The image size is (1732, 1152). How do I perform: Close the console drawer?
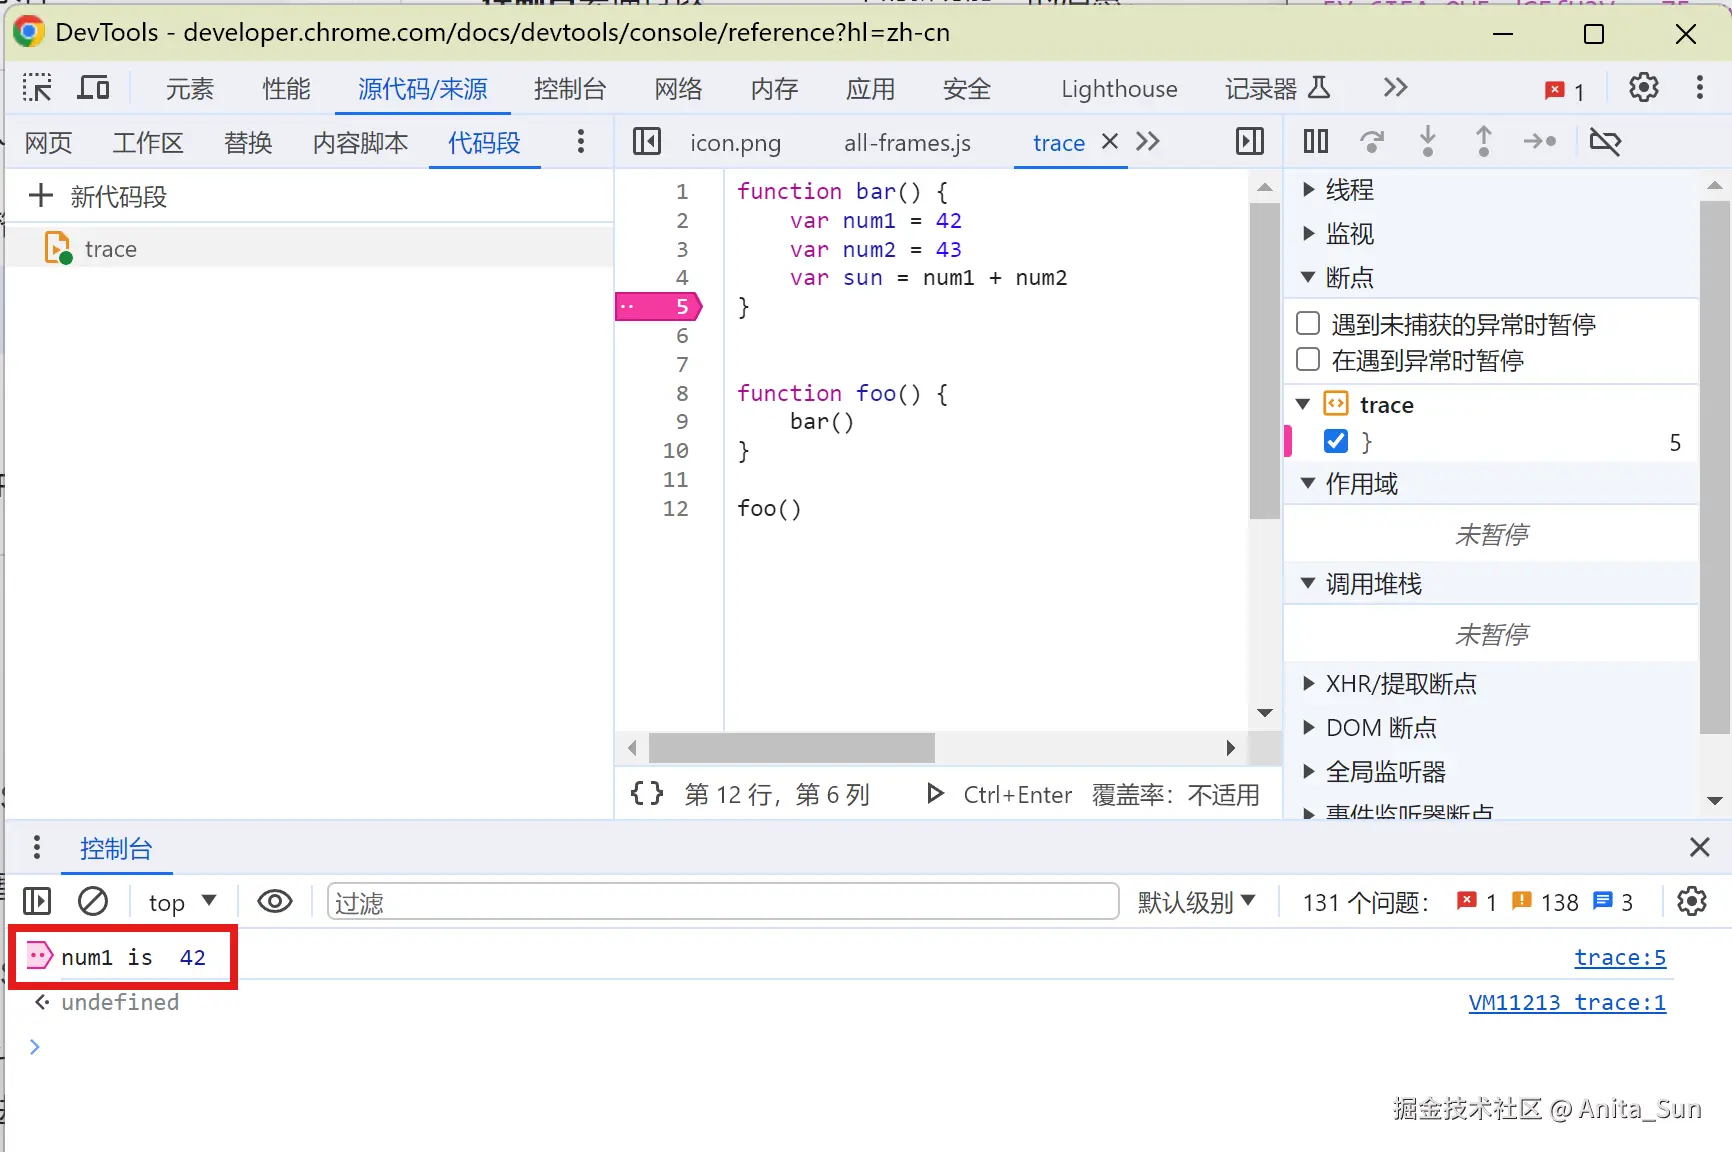coord(1699,848)
